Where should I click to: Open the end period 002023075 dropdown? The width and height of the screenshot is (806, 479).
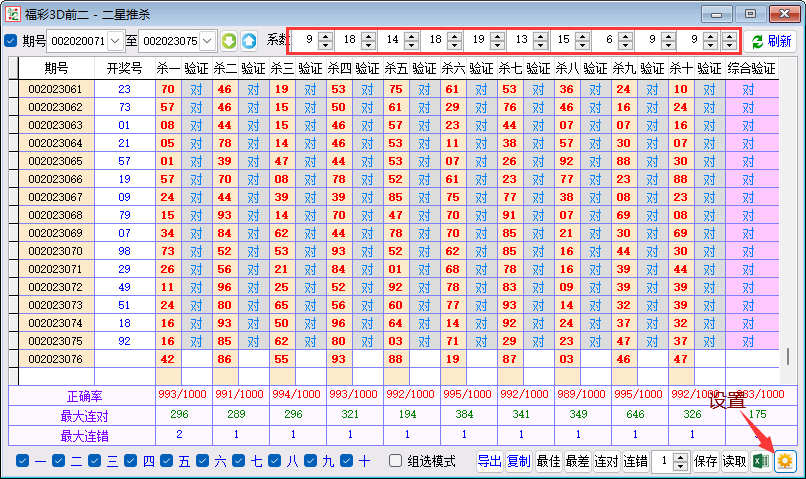207,41
